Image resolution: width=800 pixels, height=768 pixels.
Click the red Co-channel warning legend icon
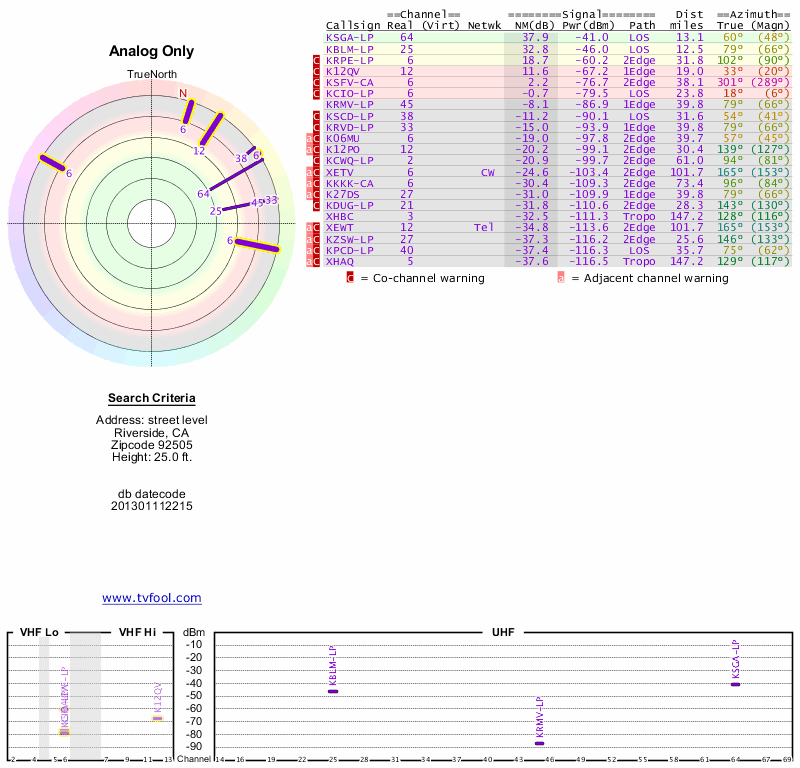(x=350, y=278)
